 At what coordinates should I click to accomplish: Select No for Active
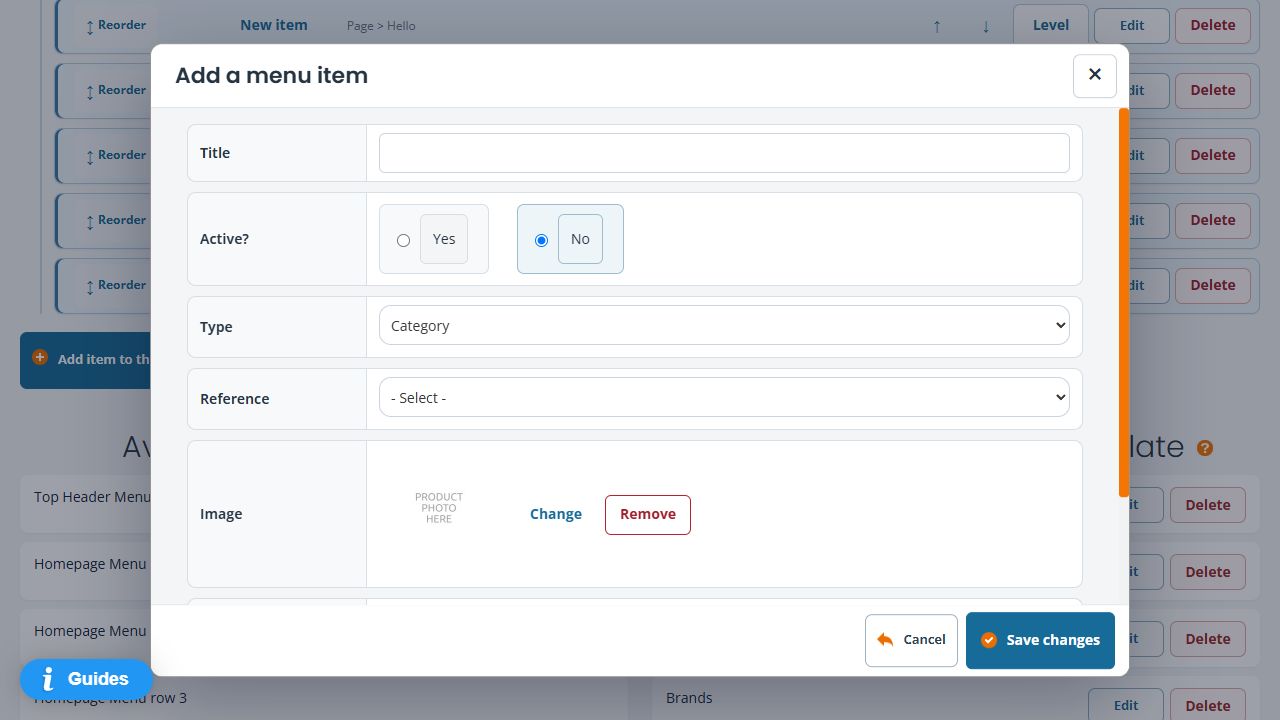coord(541,240)
